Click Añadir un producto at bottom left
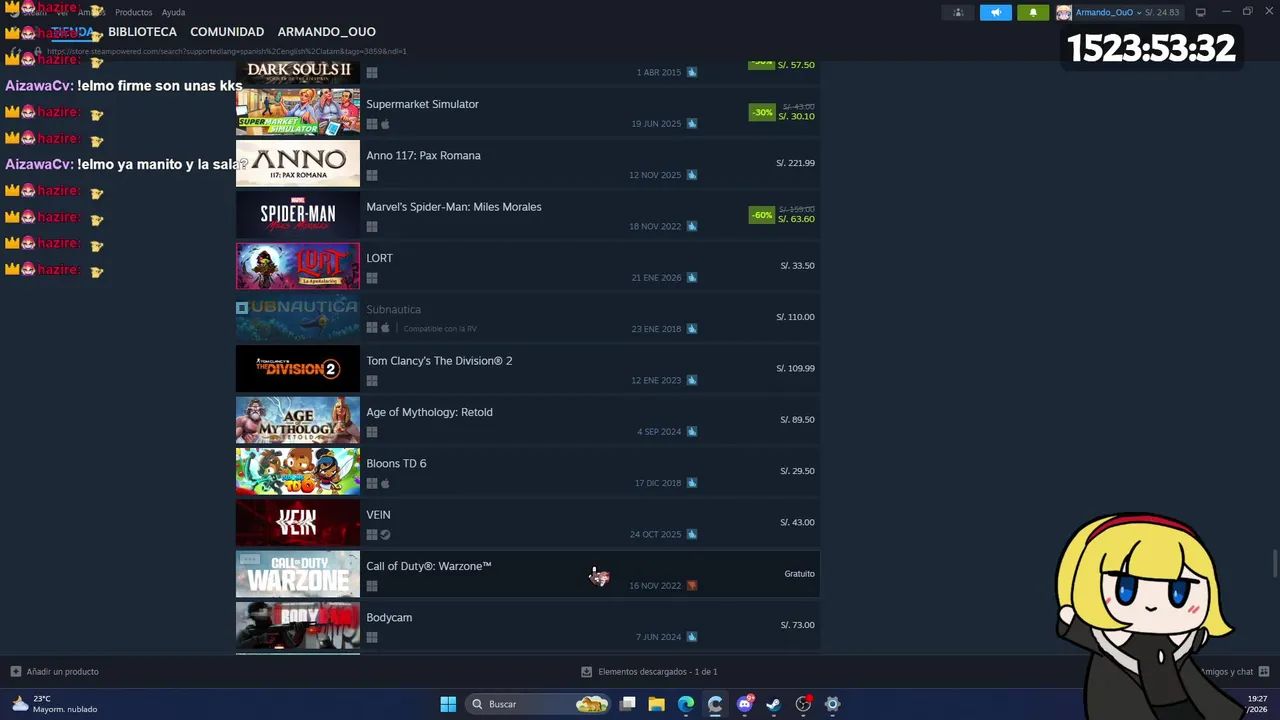The image size is (1280, 720). [x=54, y=672]
